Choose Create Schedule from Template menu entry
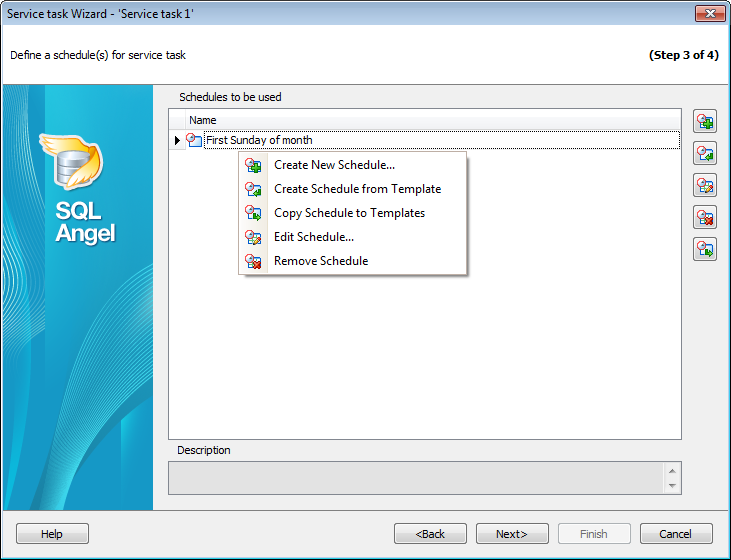Screen dimensions: 731x560 coord(352,189)
